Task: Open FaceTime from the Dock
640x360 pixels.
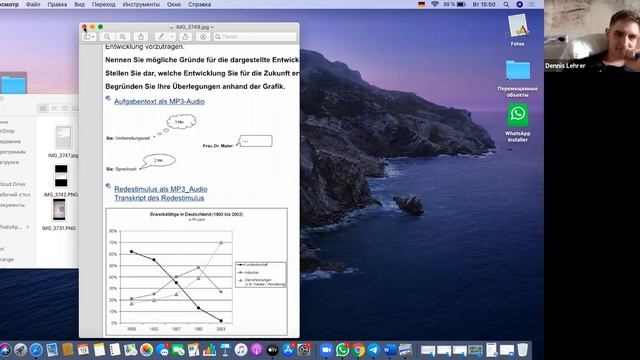Action: [178, 350]
